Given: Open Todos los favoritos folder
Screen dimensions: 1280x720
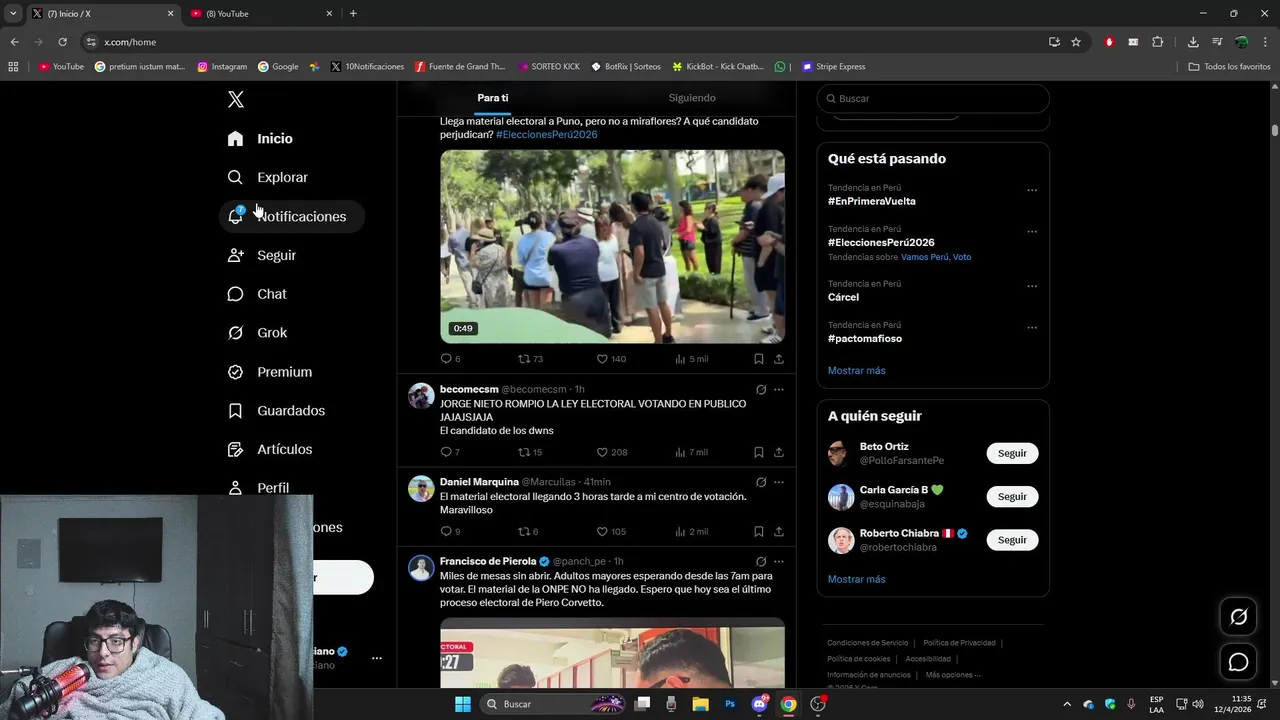Looking at the screenshot, I should tap(1229, 67).
